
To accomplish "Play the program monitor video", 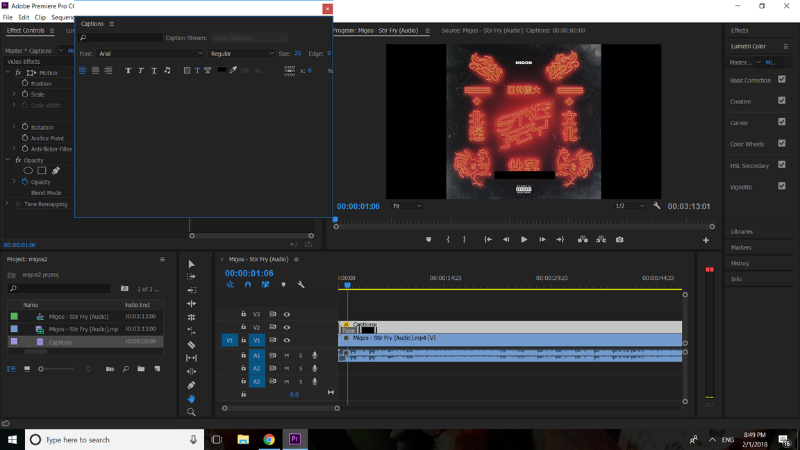I will point(524,239).
